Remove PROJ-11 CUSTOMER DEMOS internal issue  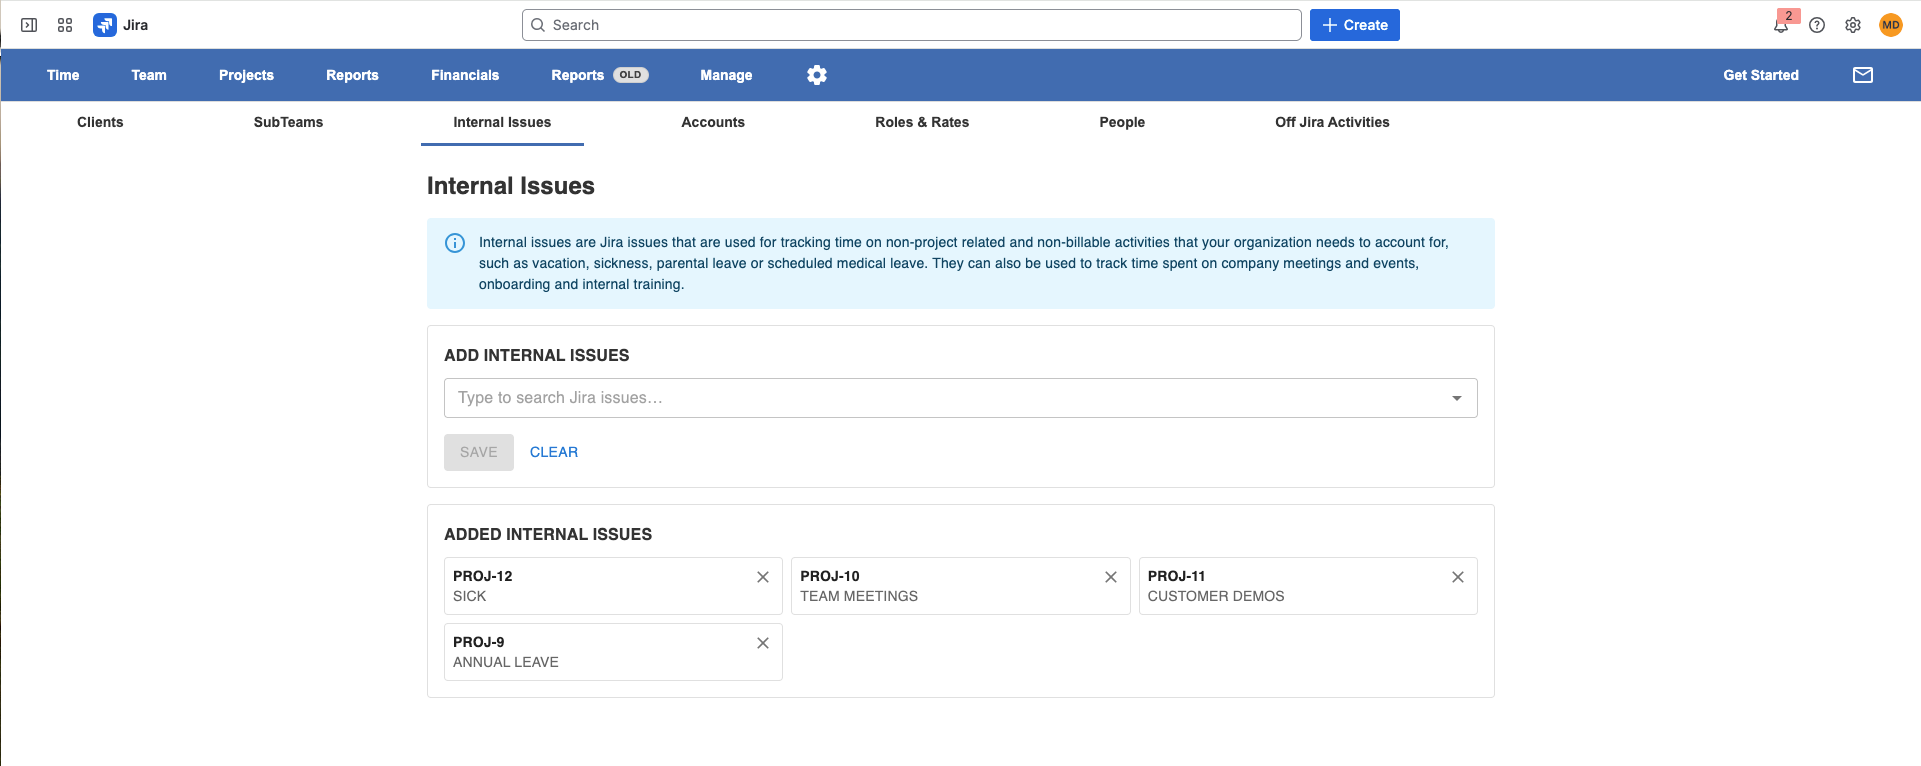pyautogui.click(x=1458, y=577)
